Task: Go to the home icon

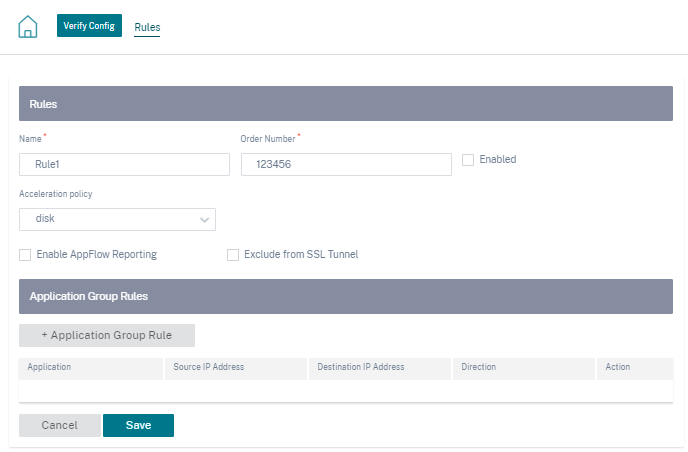Action: [x=28, y=26]
